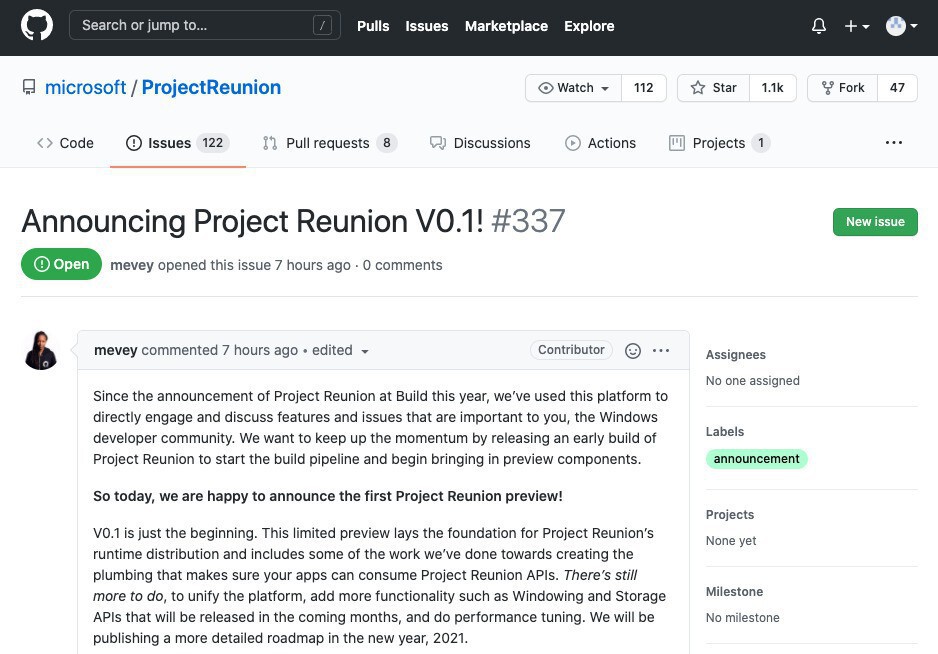
Task: Expand the plus create-new dropdown
Action: (x=857, y=26)
